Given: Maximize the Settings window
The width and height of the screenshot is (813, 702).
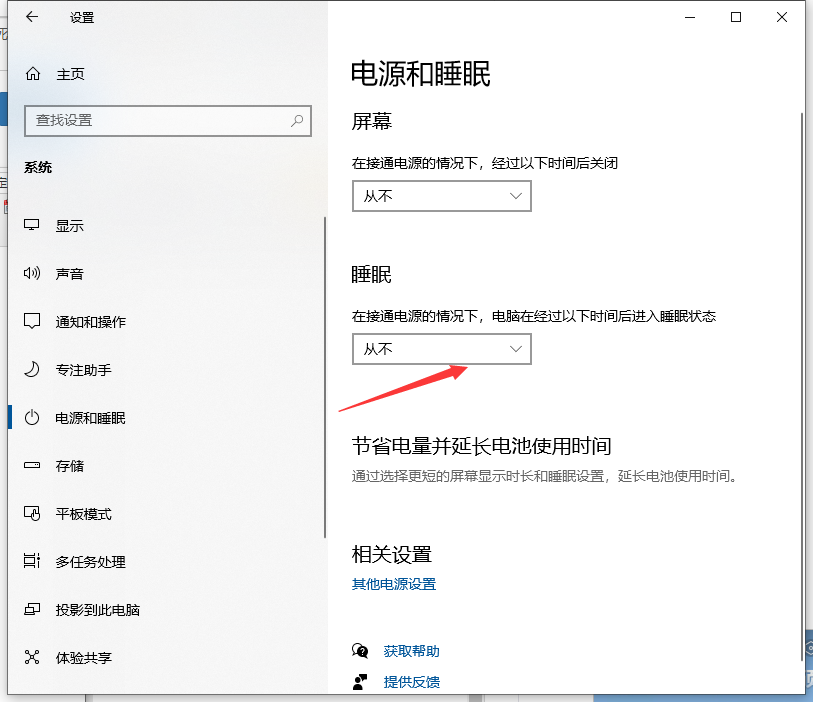Looking at the screenshot, I should (736, 17).
